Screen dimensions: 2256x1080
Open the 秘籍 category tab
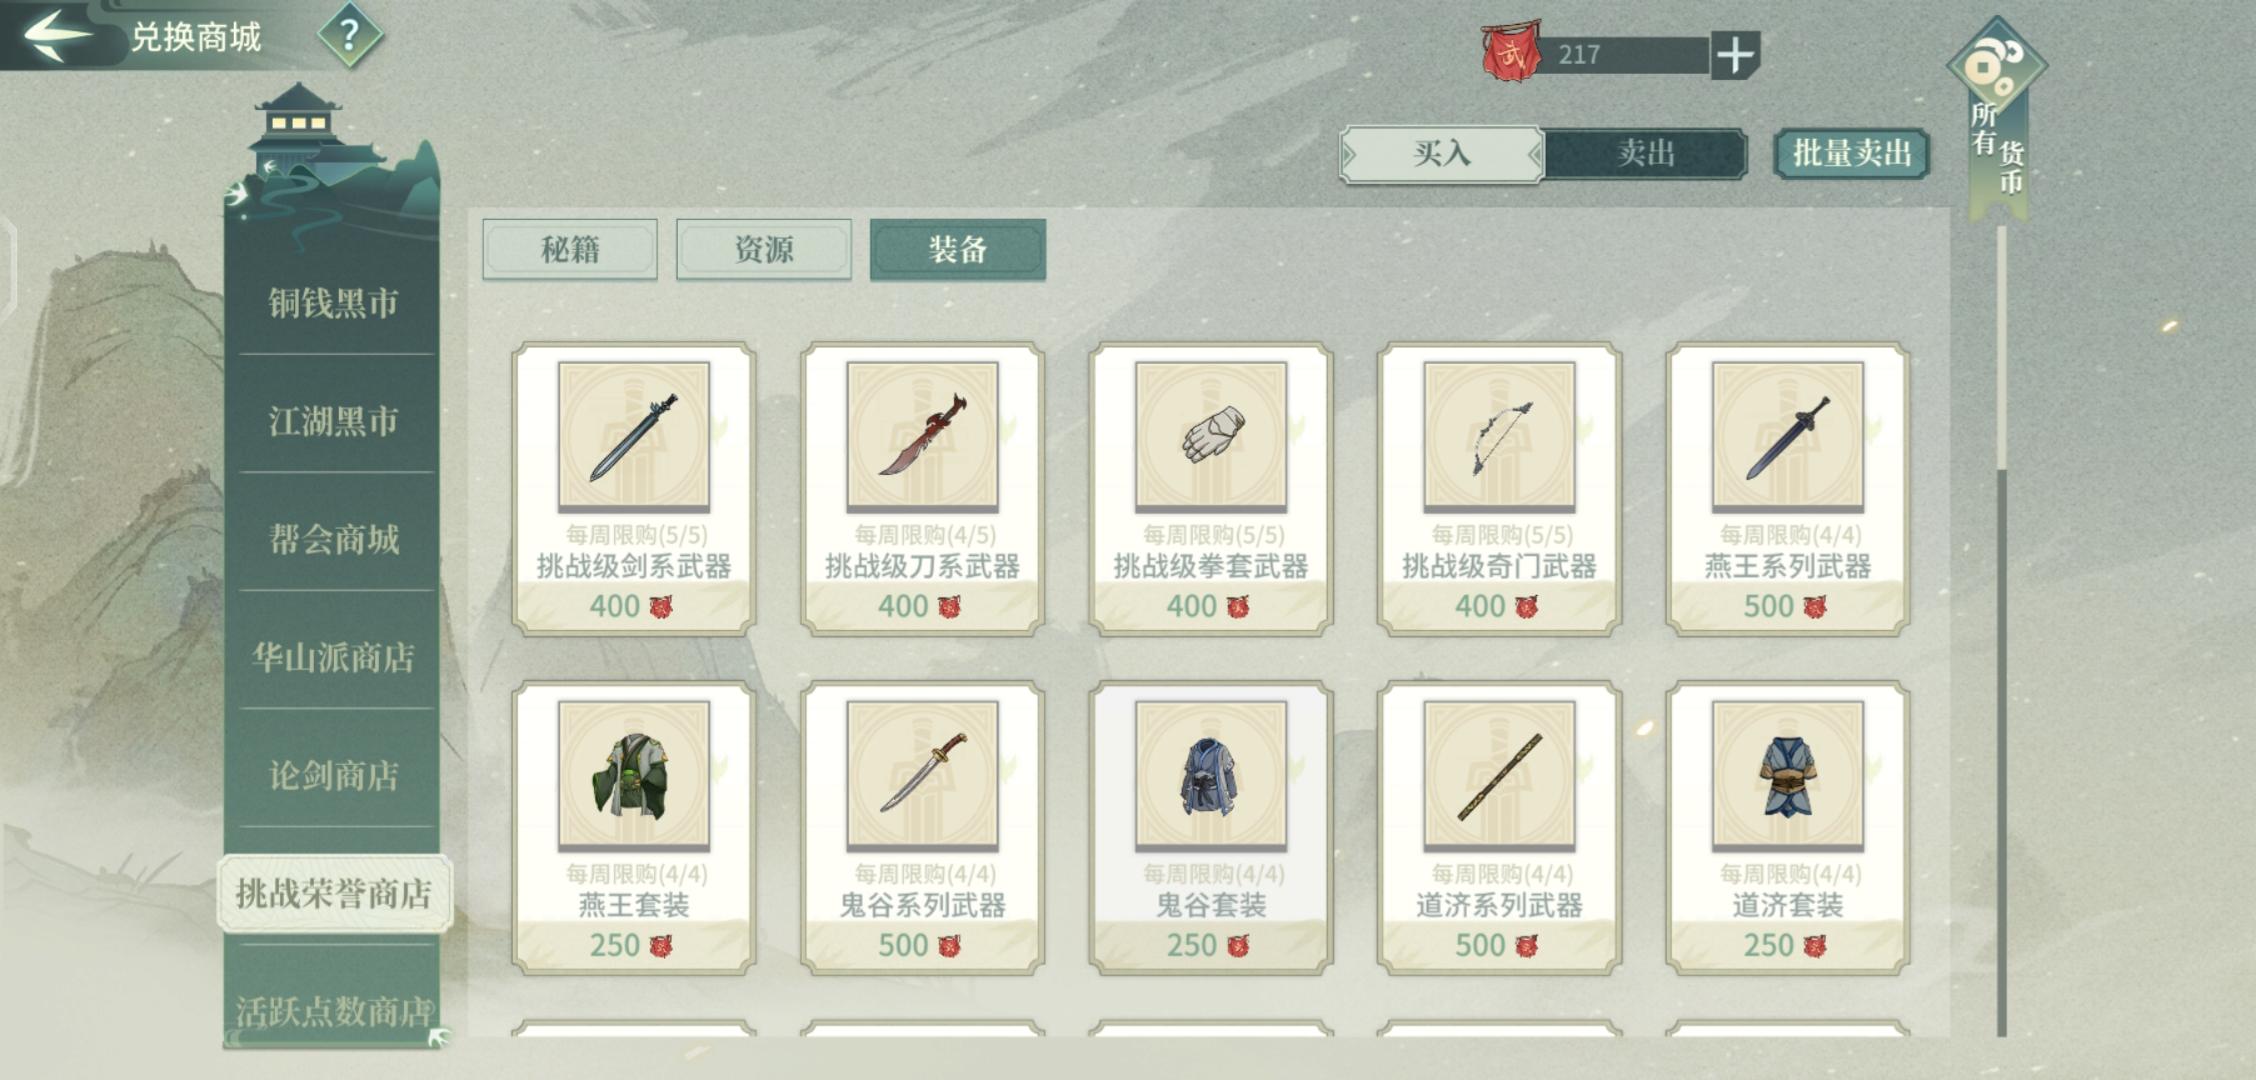coord(570,249)
